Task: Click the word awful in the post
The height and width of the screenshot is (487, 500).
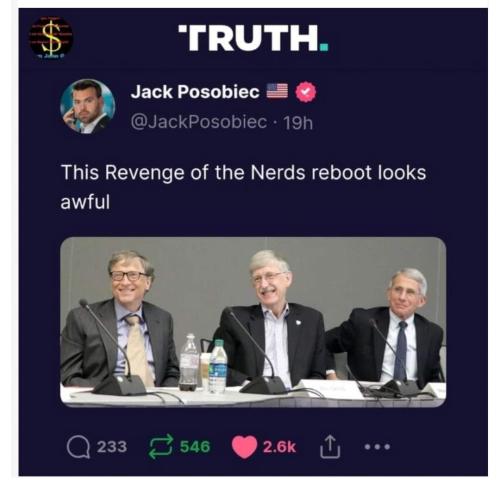Action: coord(85,202)
